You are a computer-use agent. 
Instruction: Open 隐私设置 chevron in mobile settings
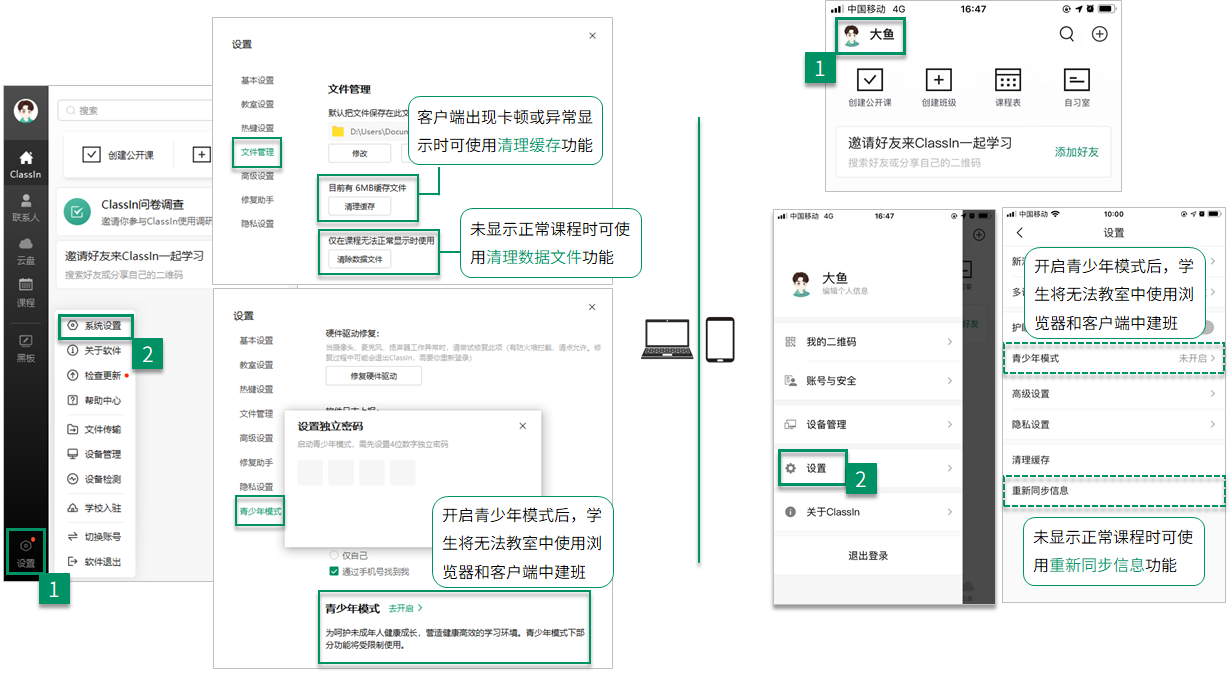(1214, 425)
